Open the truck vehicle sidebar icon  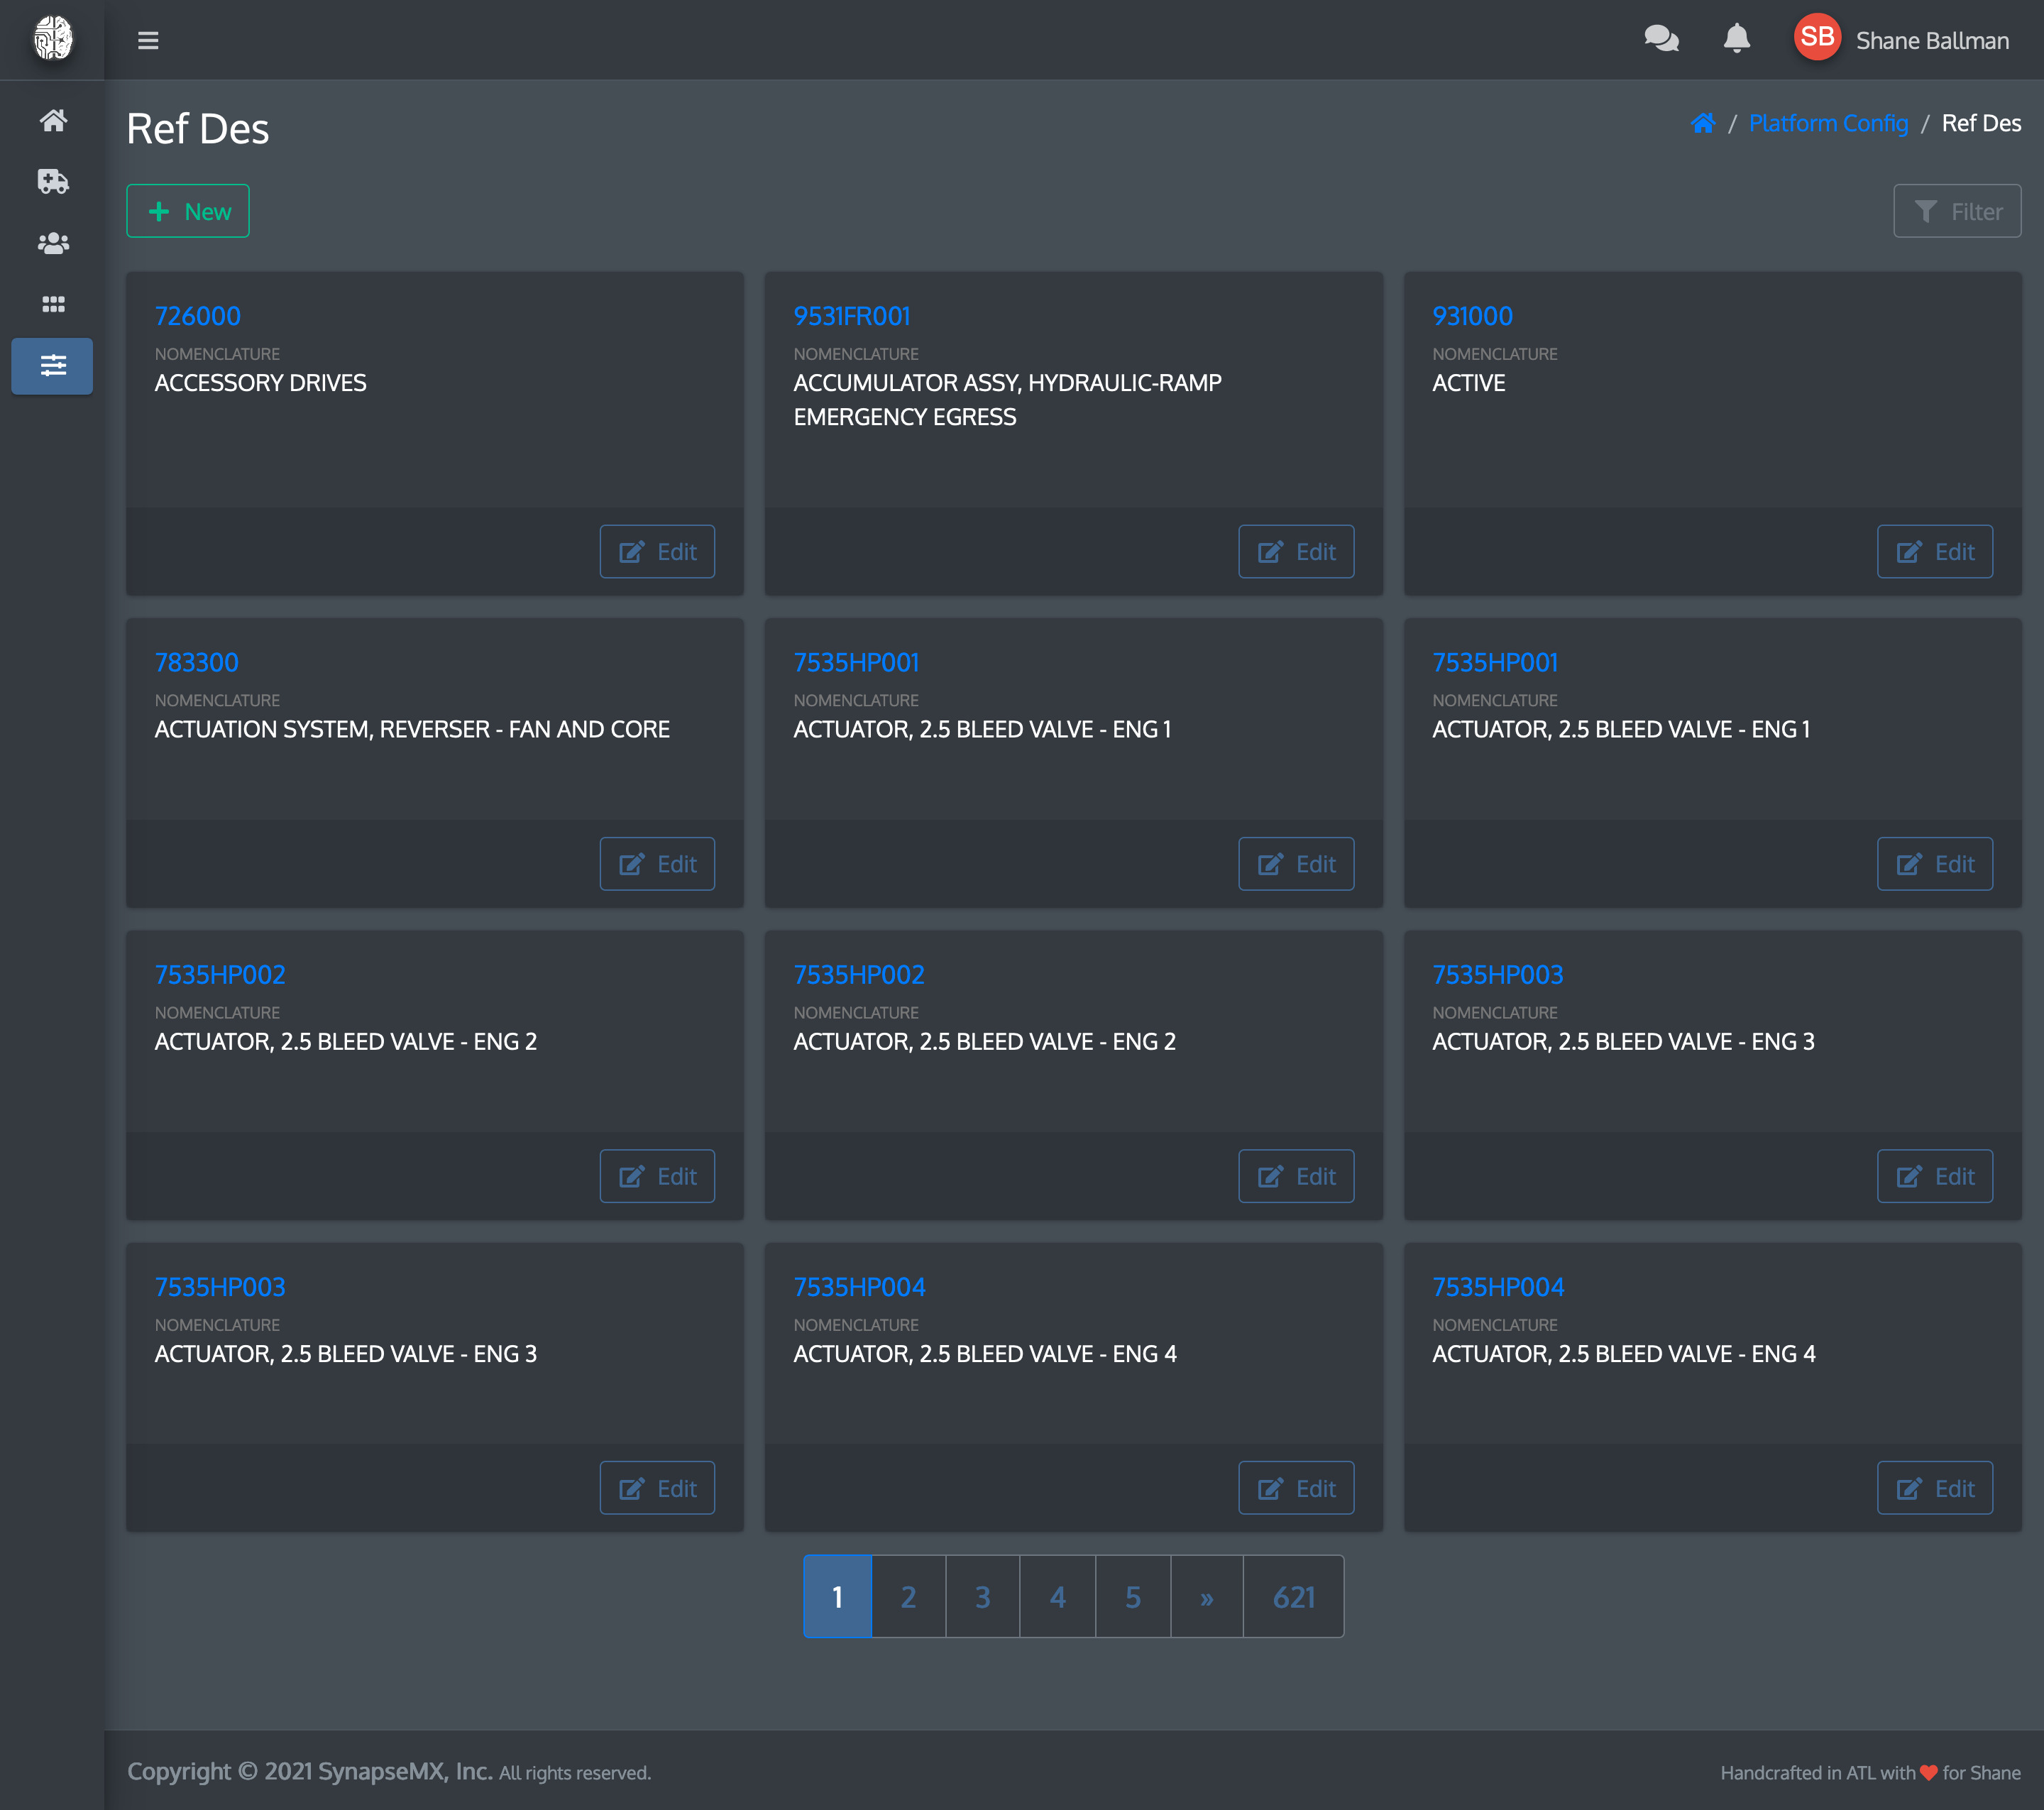53,182
